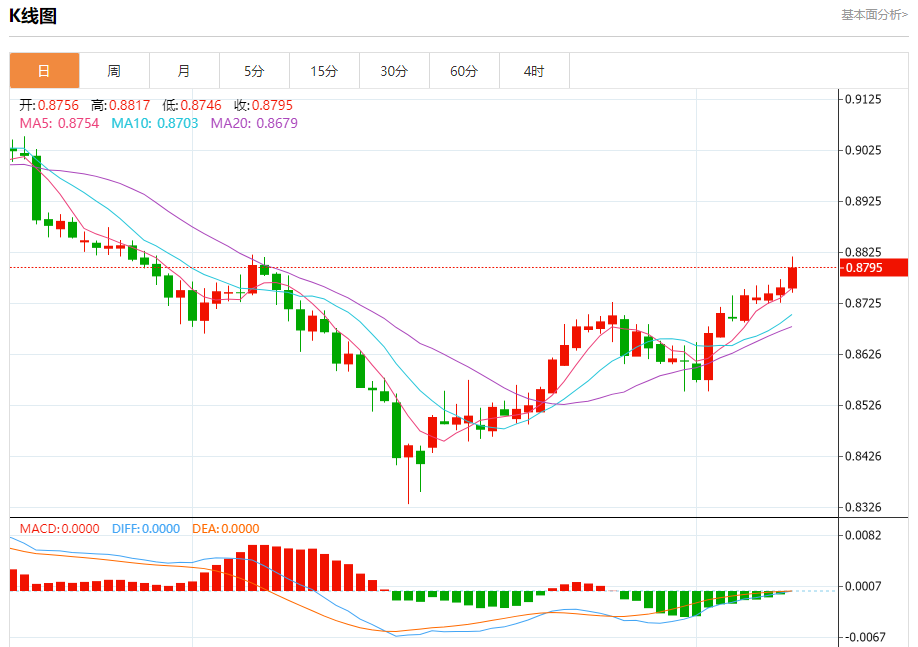Click the 低:0.8746 low price text
This screenshot has height=647, width=918.
[192, 105]
